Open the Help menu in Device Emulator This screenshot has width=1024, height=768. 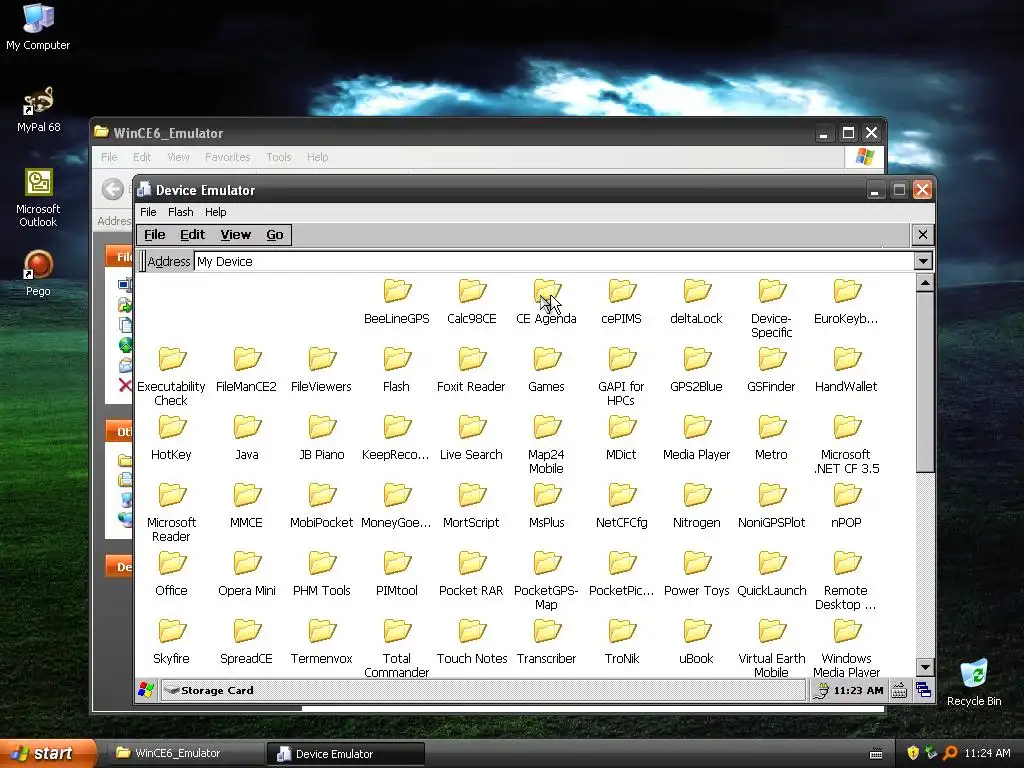216,212
